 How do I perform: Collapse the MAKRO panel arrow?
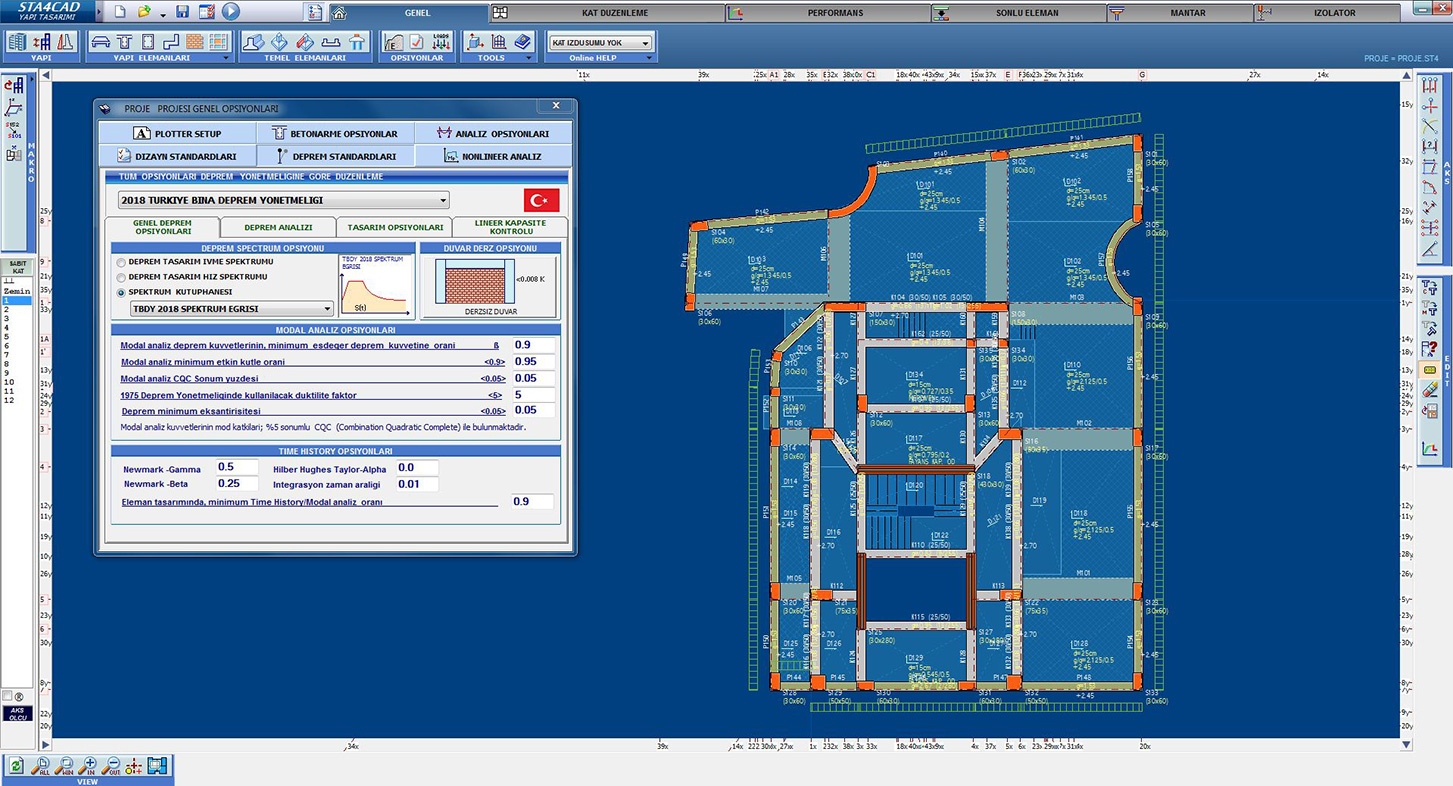pos(31,77)
